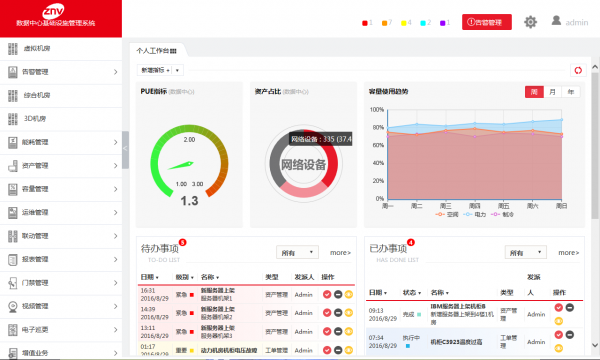The image size is (600, 360).
Task: Click the more link in 待办事项 panel
Action: point(340,252)
